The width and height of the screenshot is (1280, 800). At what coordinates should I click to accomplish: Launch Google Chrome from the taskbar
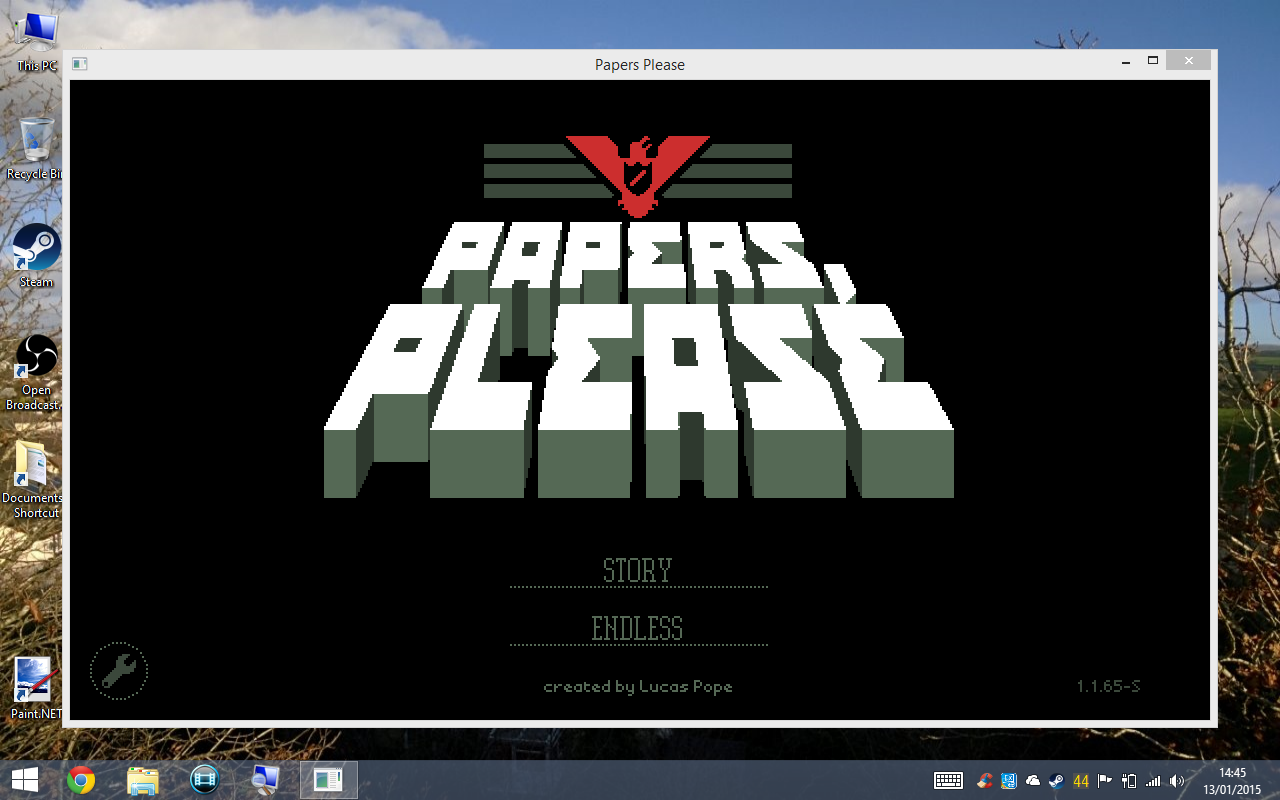pos(81,780)
